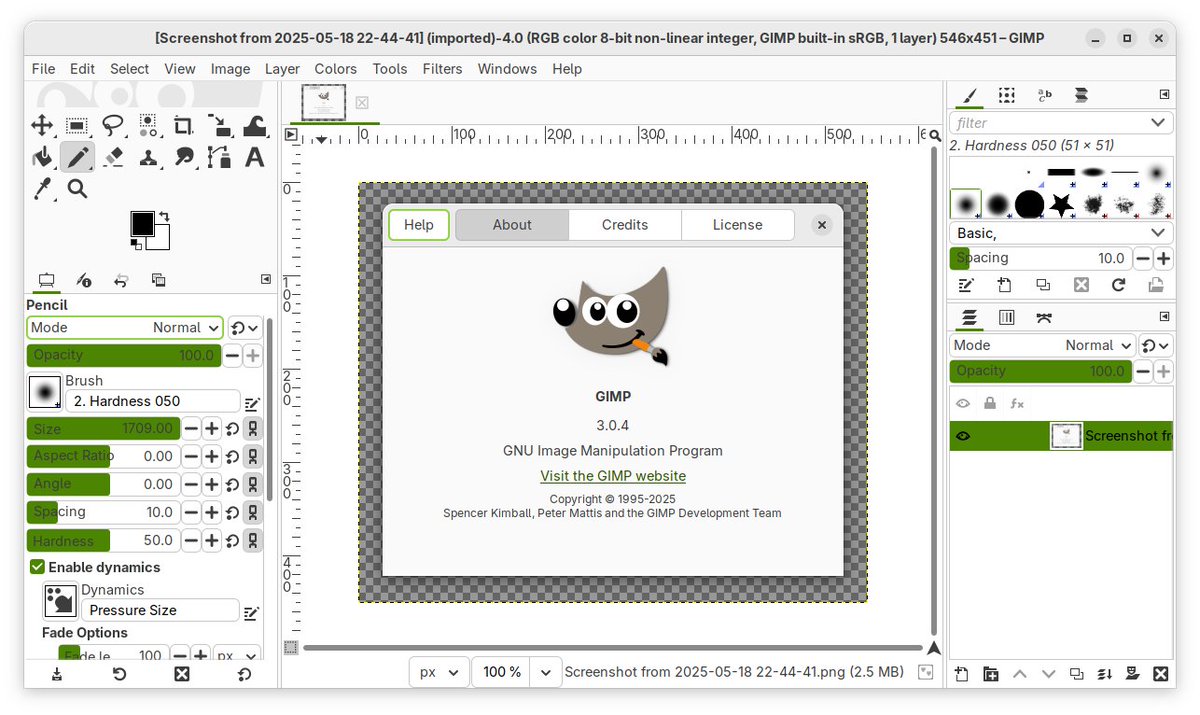Select the Move tool
This screenshot has height=715, width=1200.
coord(41,125)
